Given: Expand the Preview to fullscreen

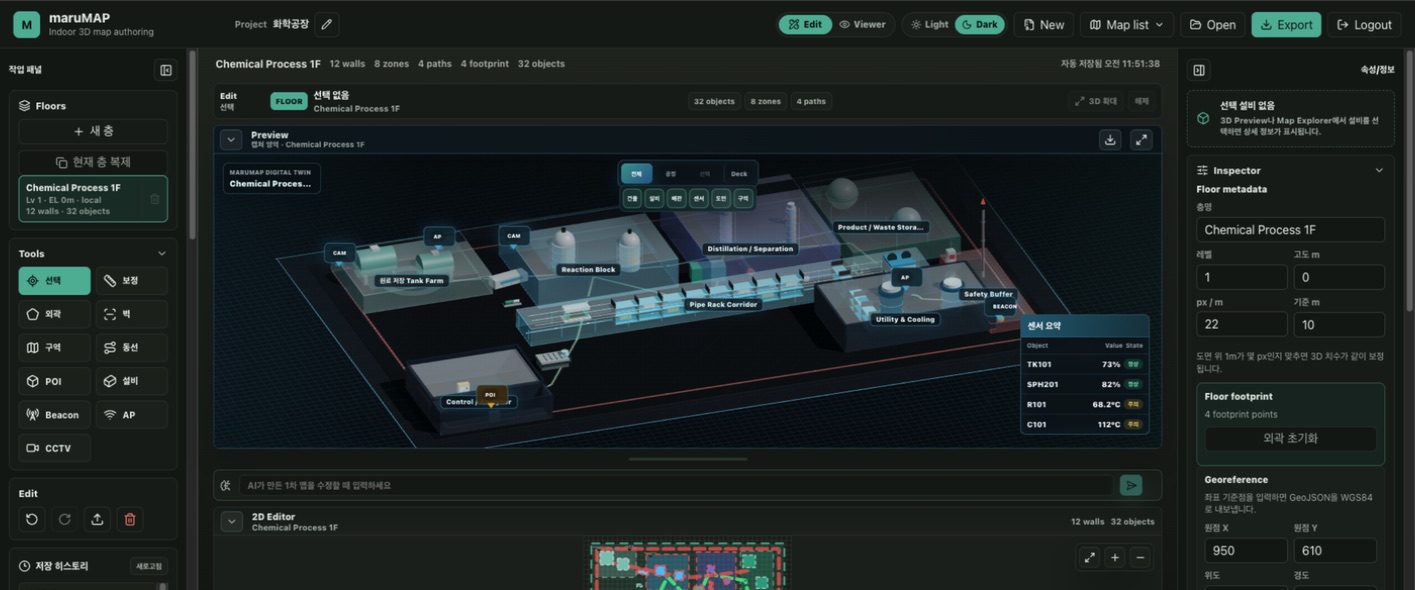Looking at the screenshot, I should coord(1141,140).
